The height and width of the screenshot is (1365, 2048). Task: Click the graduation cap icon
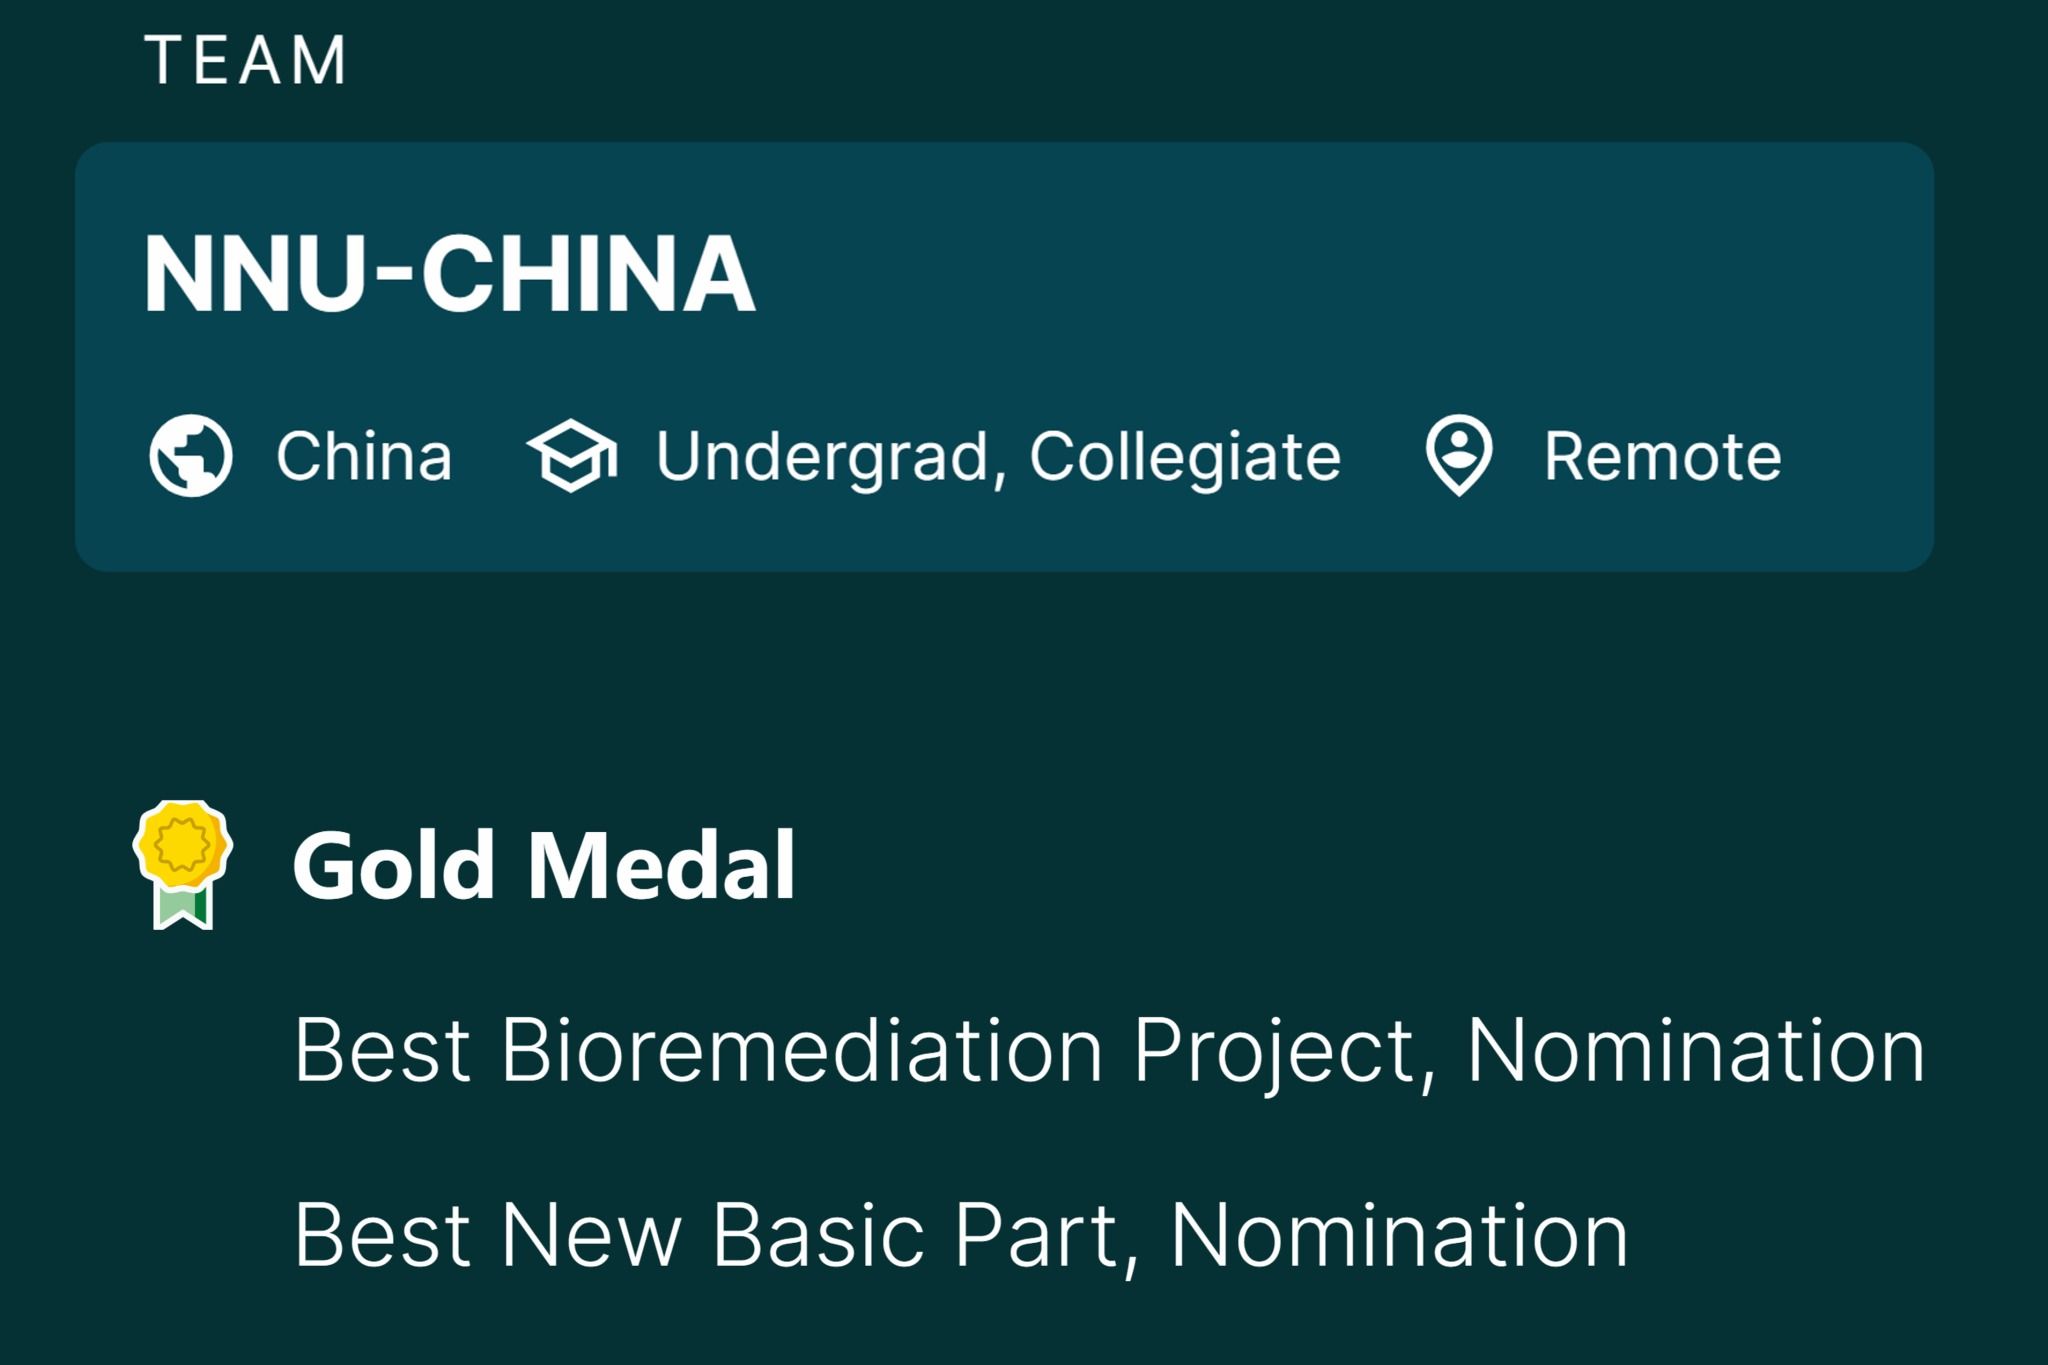coord(572,456)
